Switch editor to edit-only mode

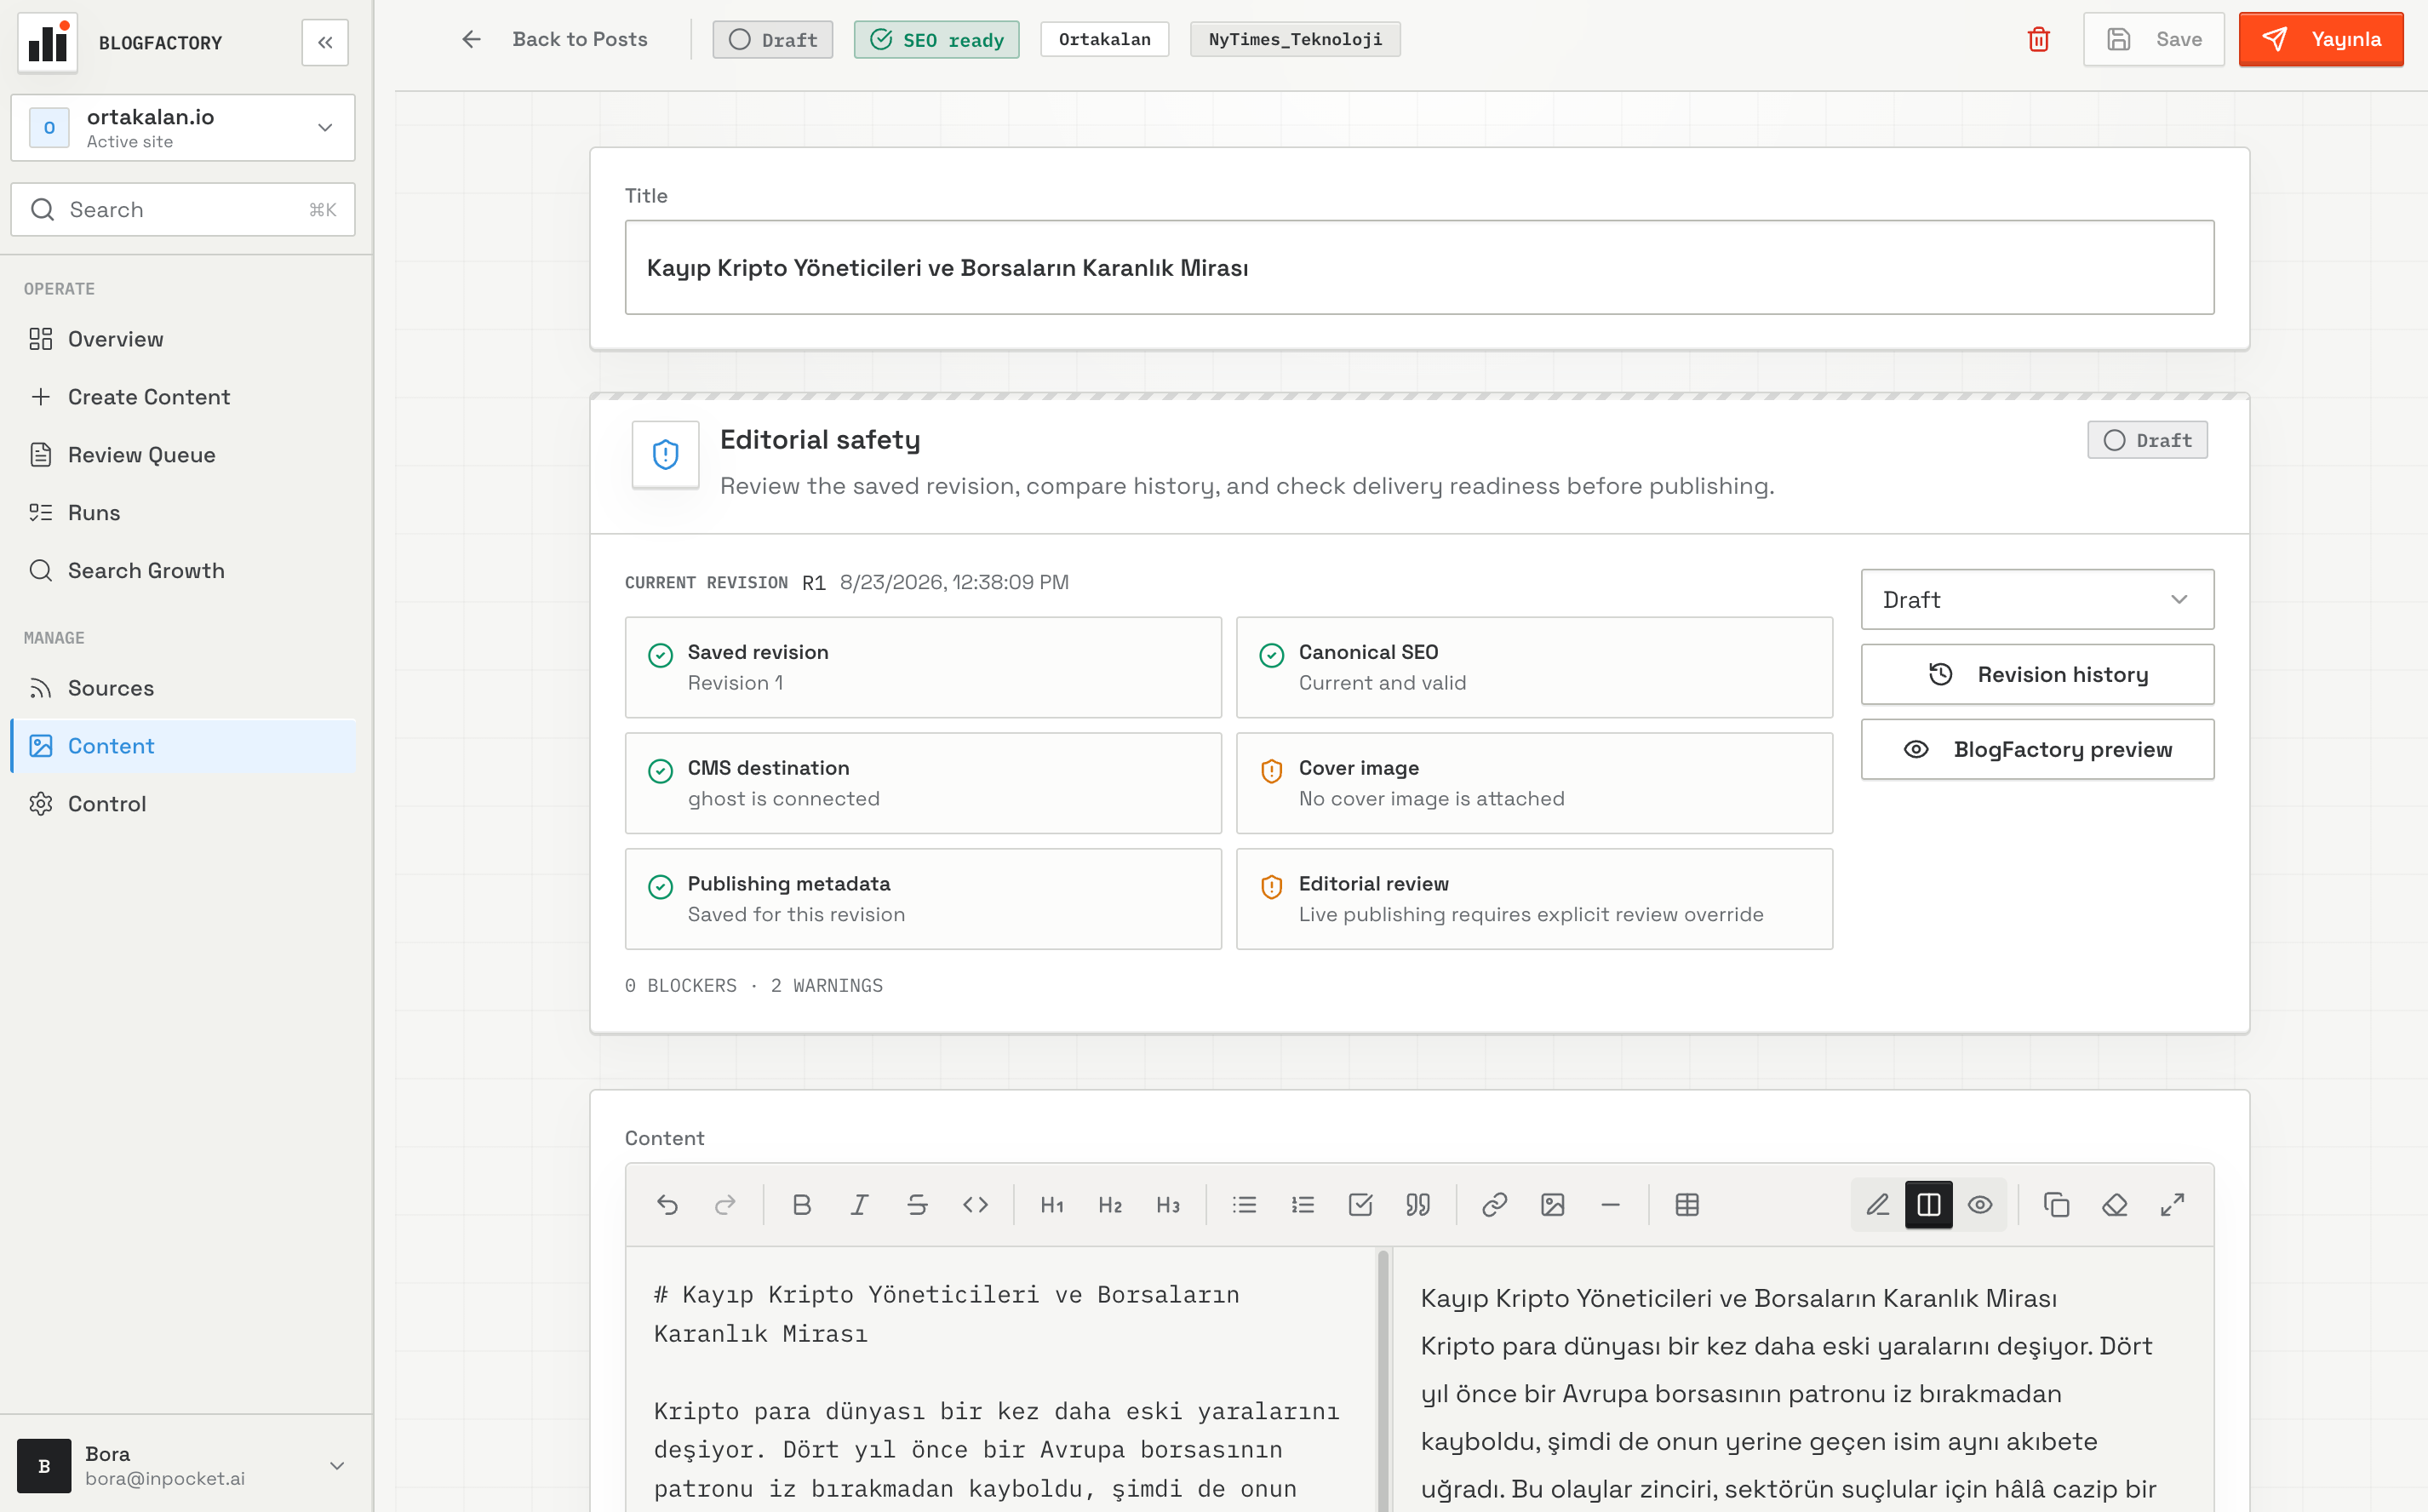(1877, 1205)
